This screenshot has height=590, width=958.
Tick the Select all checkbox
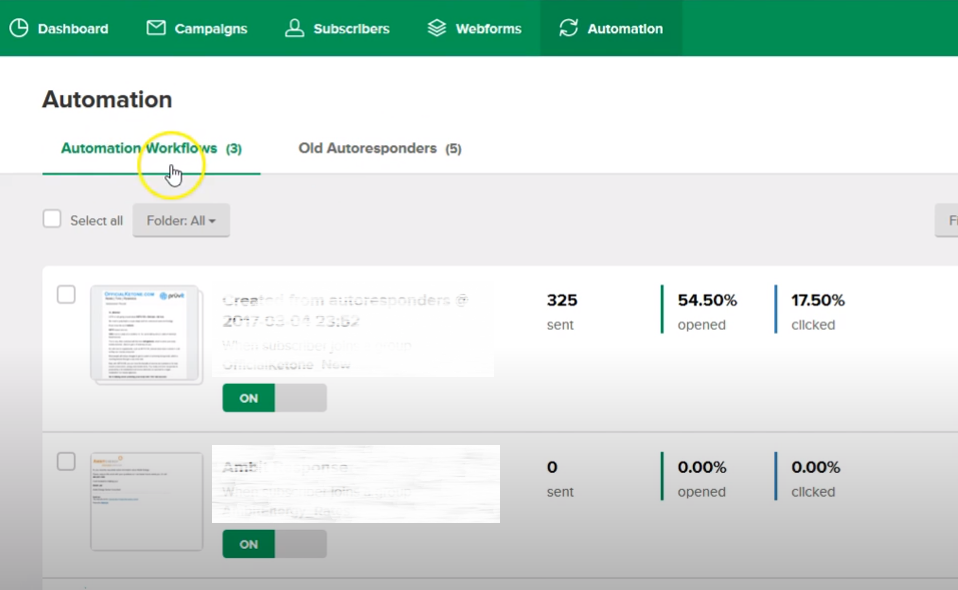point(52,219)
